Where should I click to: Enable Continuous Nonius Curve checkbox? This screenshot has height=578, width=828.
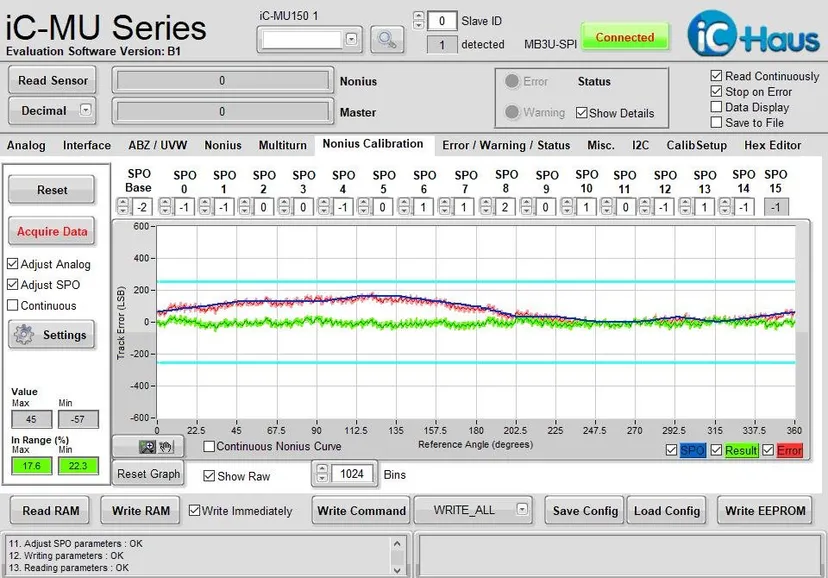click(209, 447)
